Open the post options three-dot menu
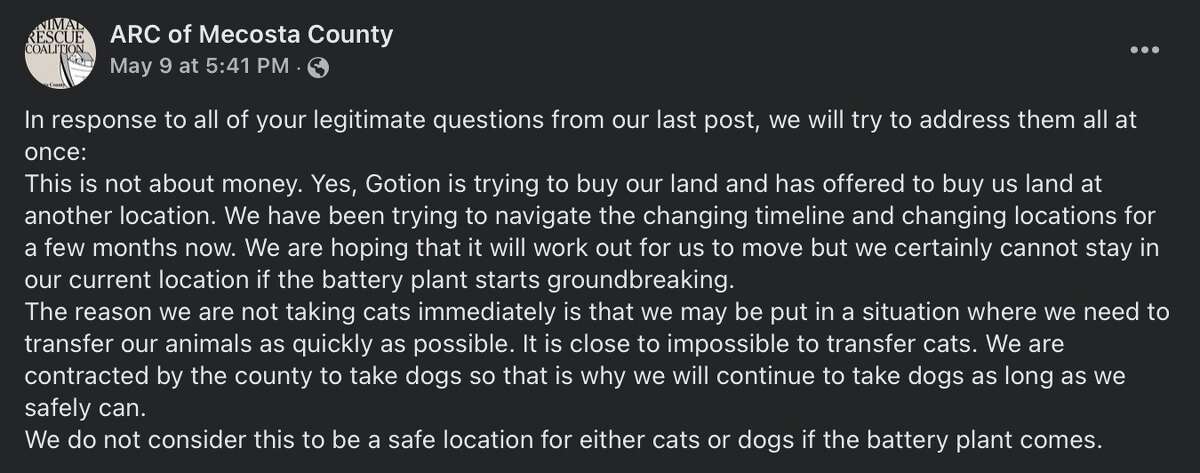The width and height of the screenshot is (1200, 473). point(1145,51)
